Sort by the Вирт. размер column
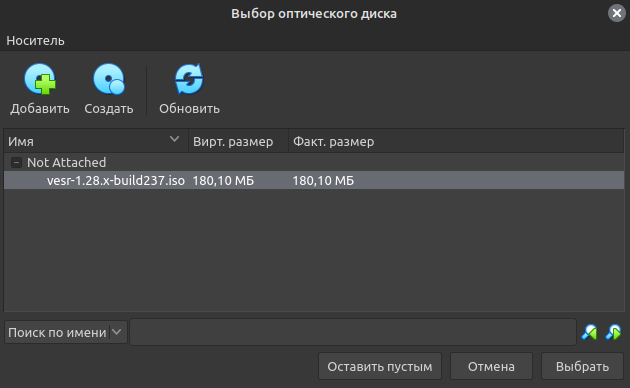The width and height of the screenshot is (630, 388). tap(238, 141)
